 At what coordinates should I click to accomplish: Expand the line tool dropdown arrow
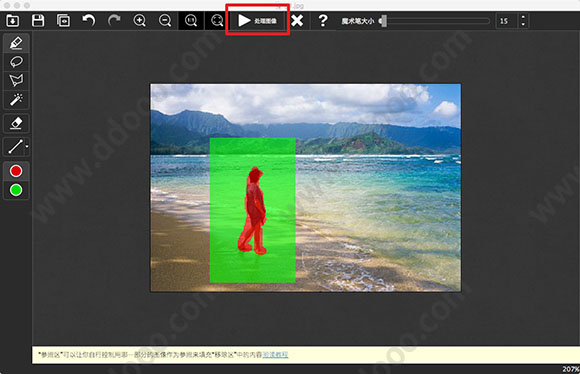(27, 146)
